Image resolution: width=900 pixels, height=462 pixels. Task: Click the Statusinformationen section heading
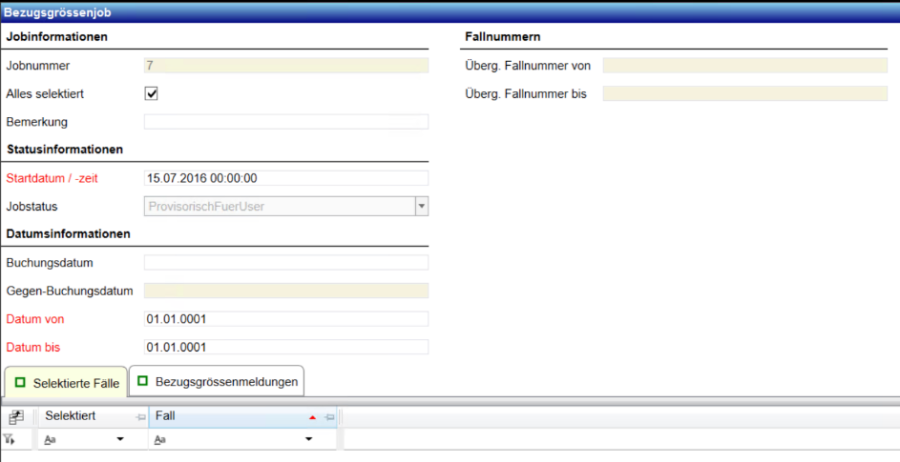[x=65, y=149]
